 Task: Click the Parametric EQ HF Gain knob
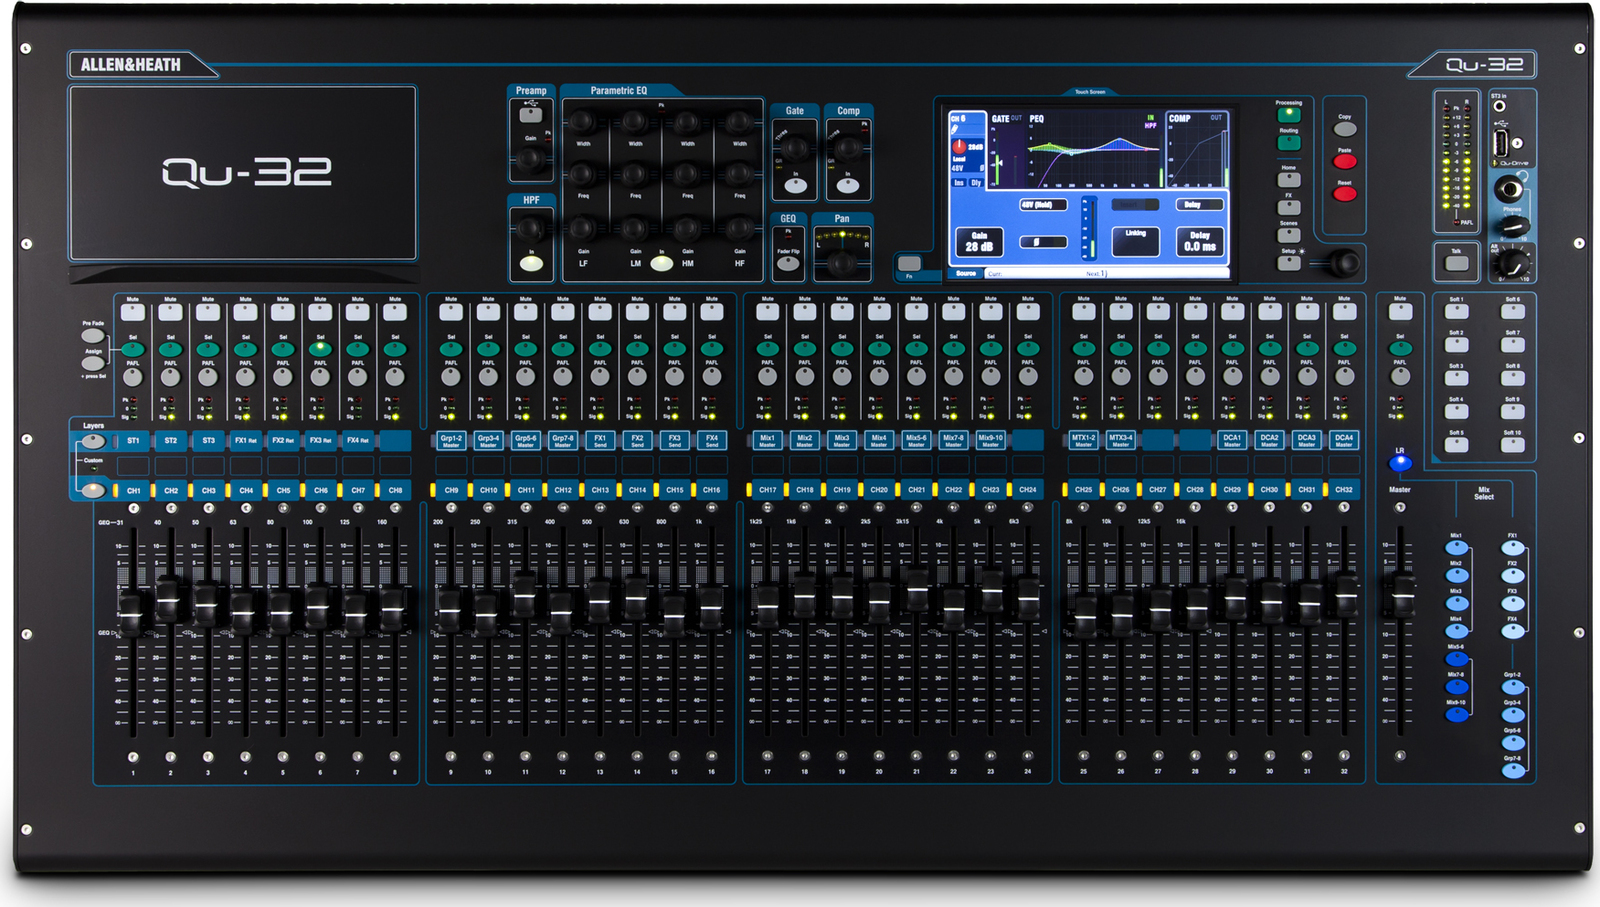pyautogui.click(x=739, y=229)
